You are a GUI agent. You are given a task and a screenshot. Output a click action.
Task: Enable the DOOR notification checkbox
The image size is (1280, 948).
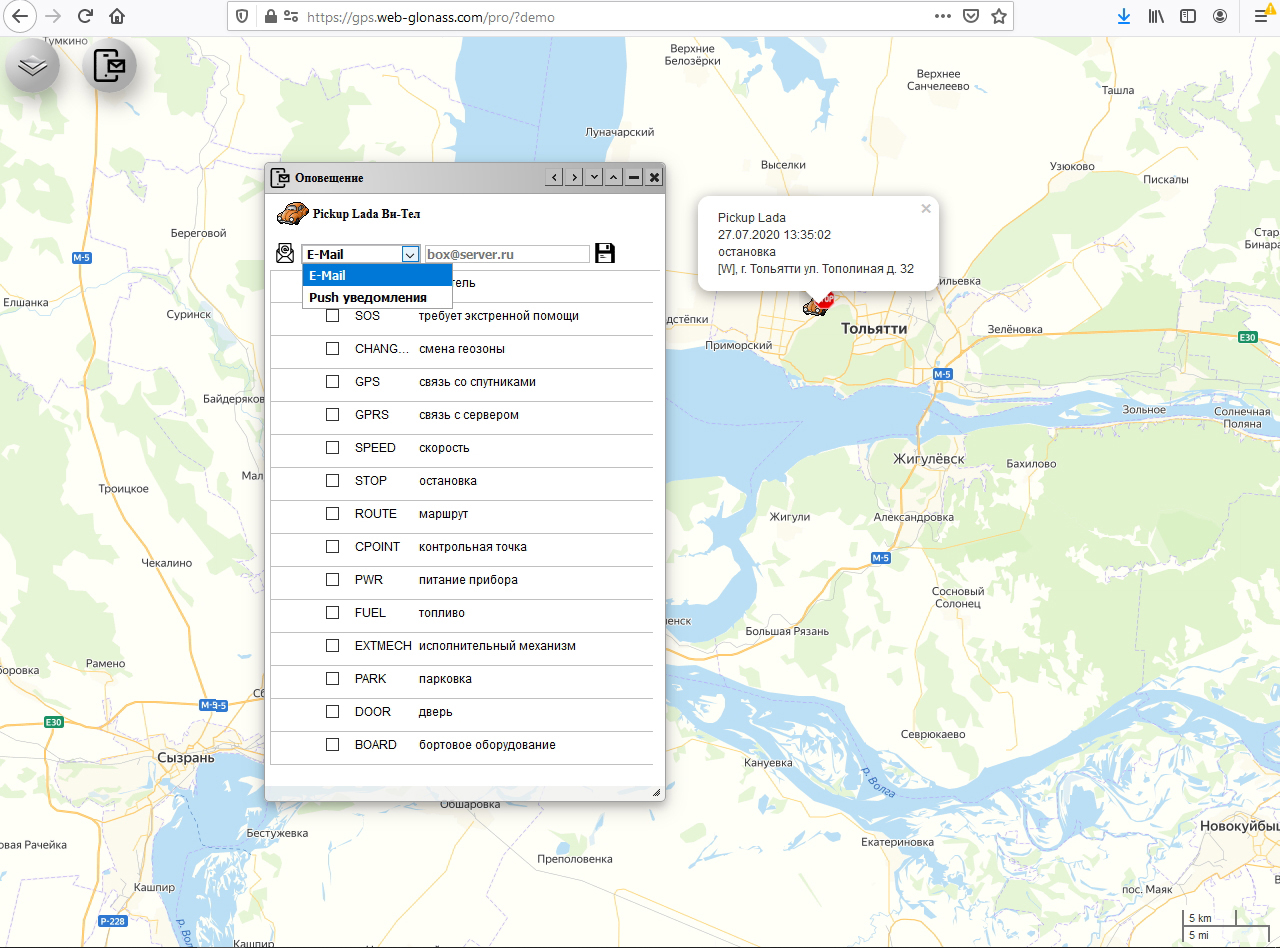[332, 712]
